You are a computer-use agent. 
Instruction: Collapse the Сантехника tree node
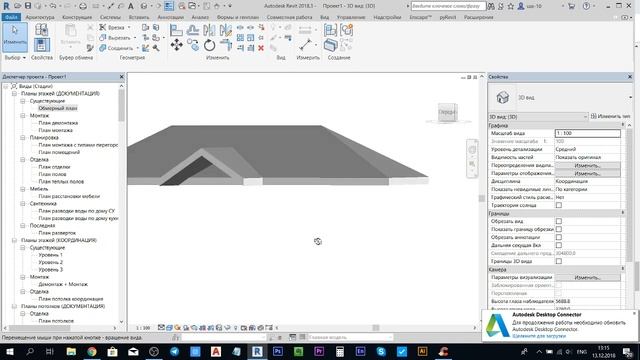[23, 204]
